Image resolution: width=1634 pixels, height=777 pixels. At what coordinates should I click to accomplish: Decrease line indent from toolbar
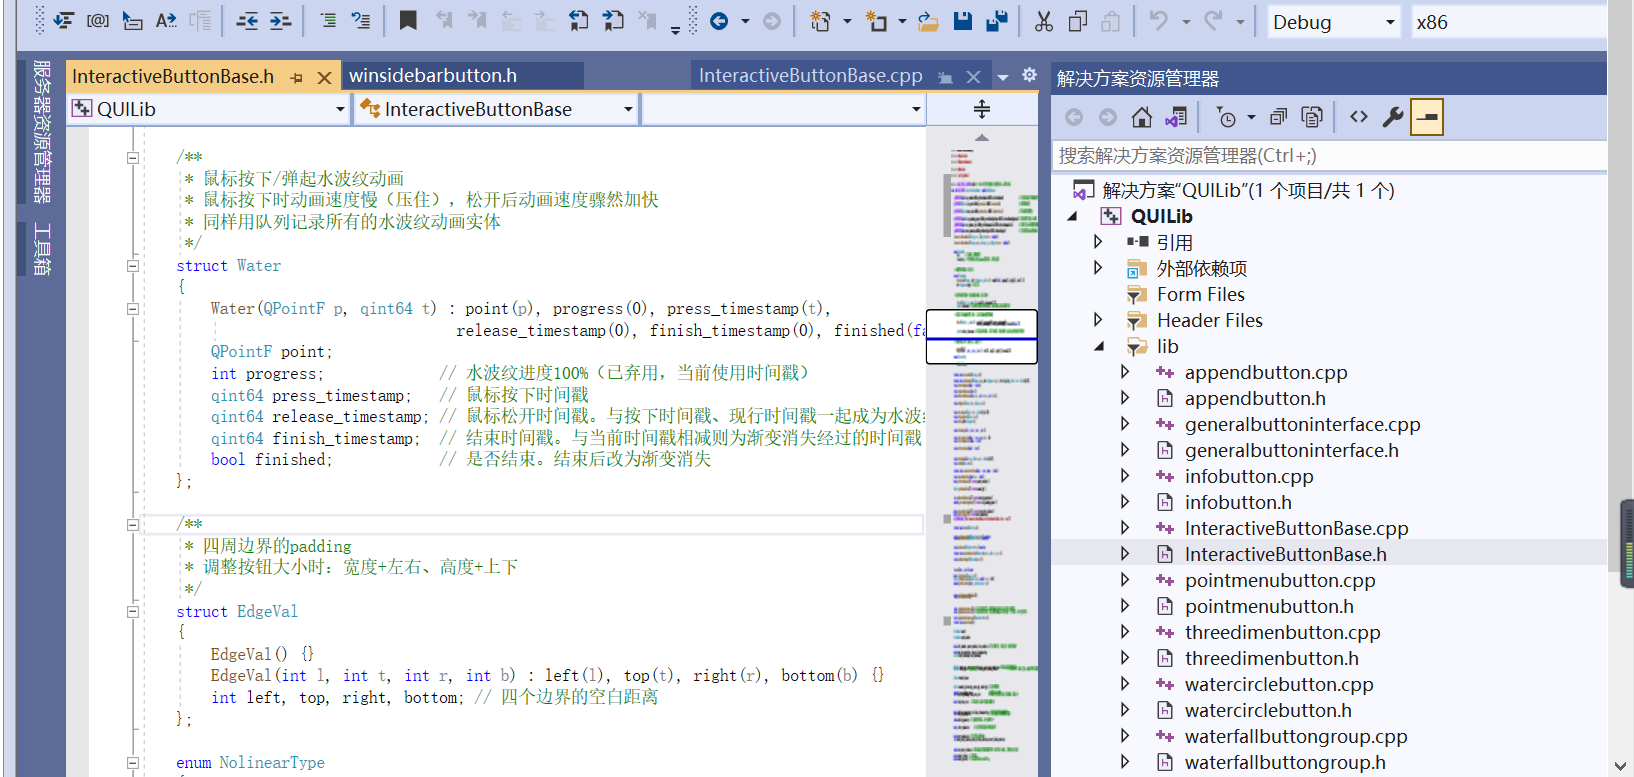pos(247,21)
